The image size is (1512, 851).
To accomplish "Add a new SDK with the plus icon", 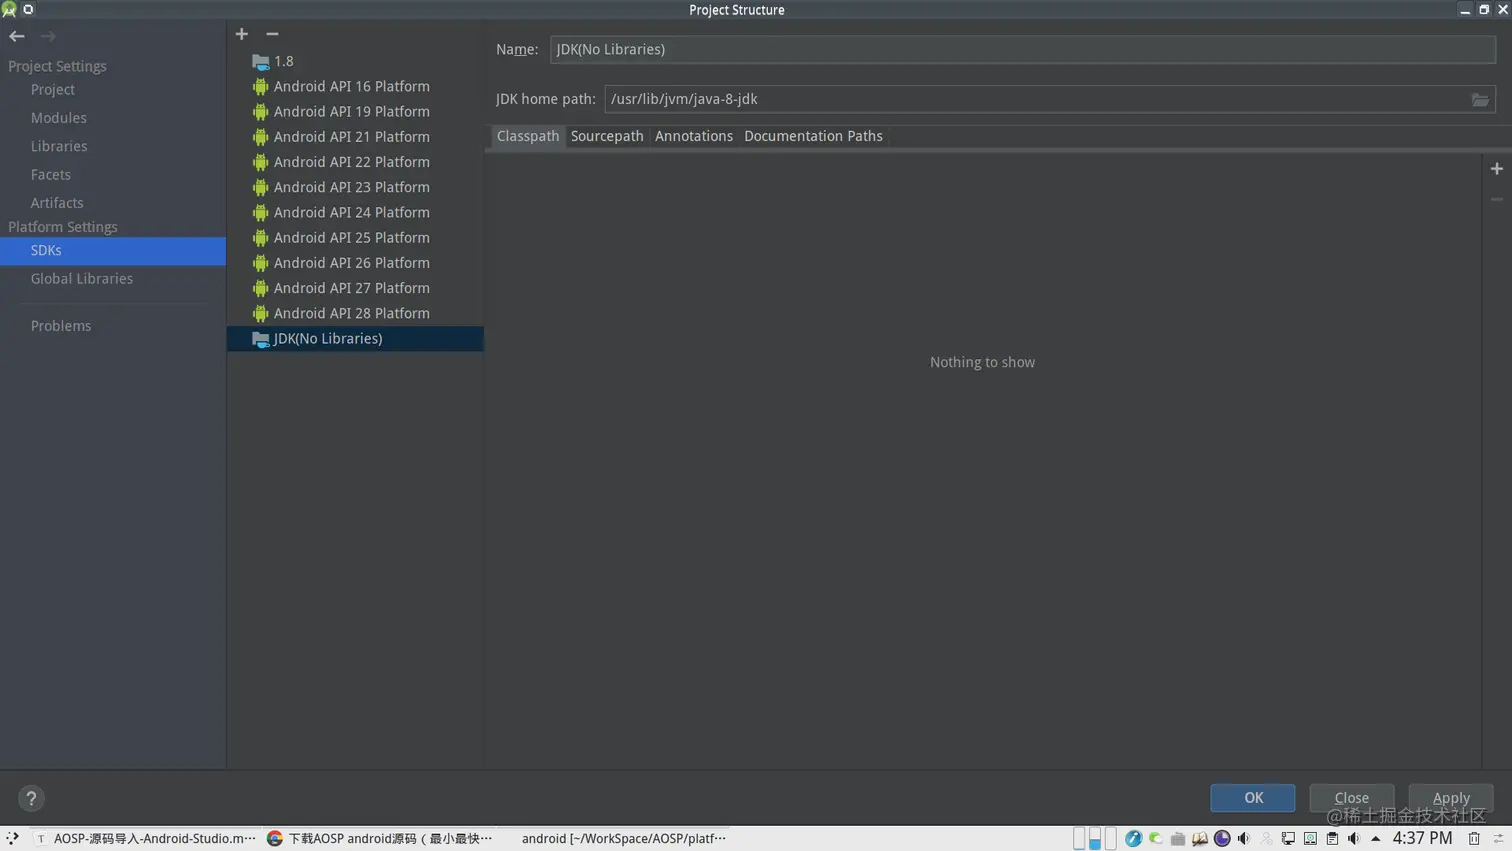I will 242,34.
